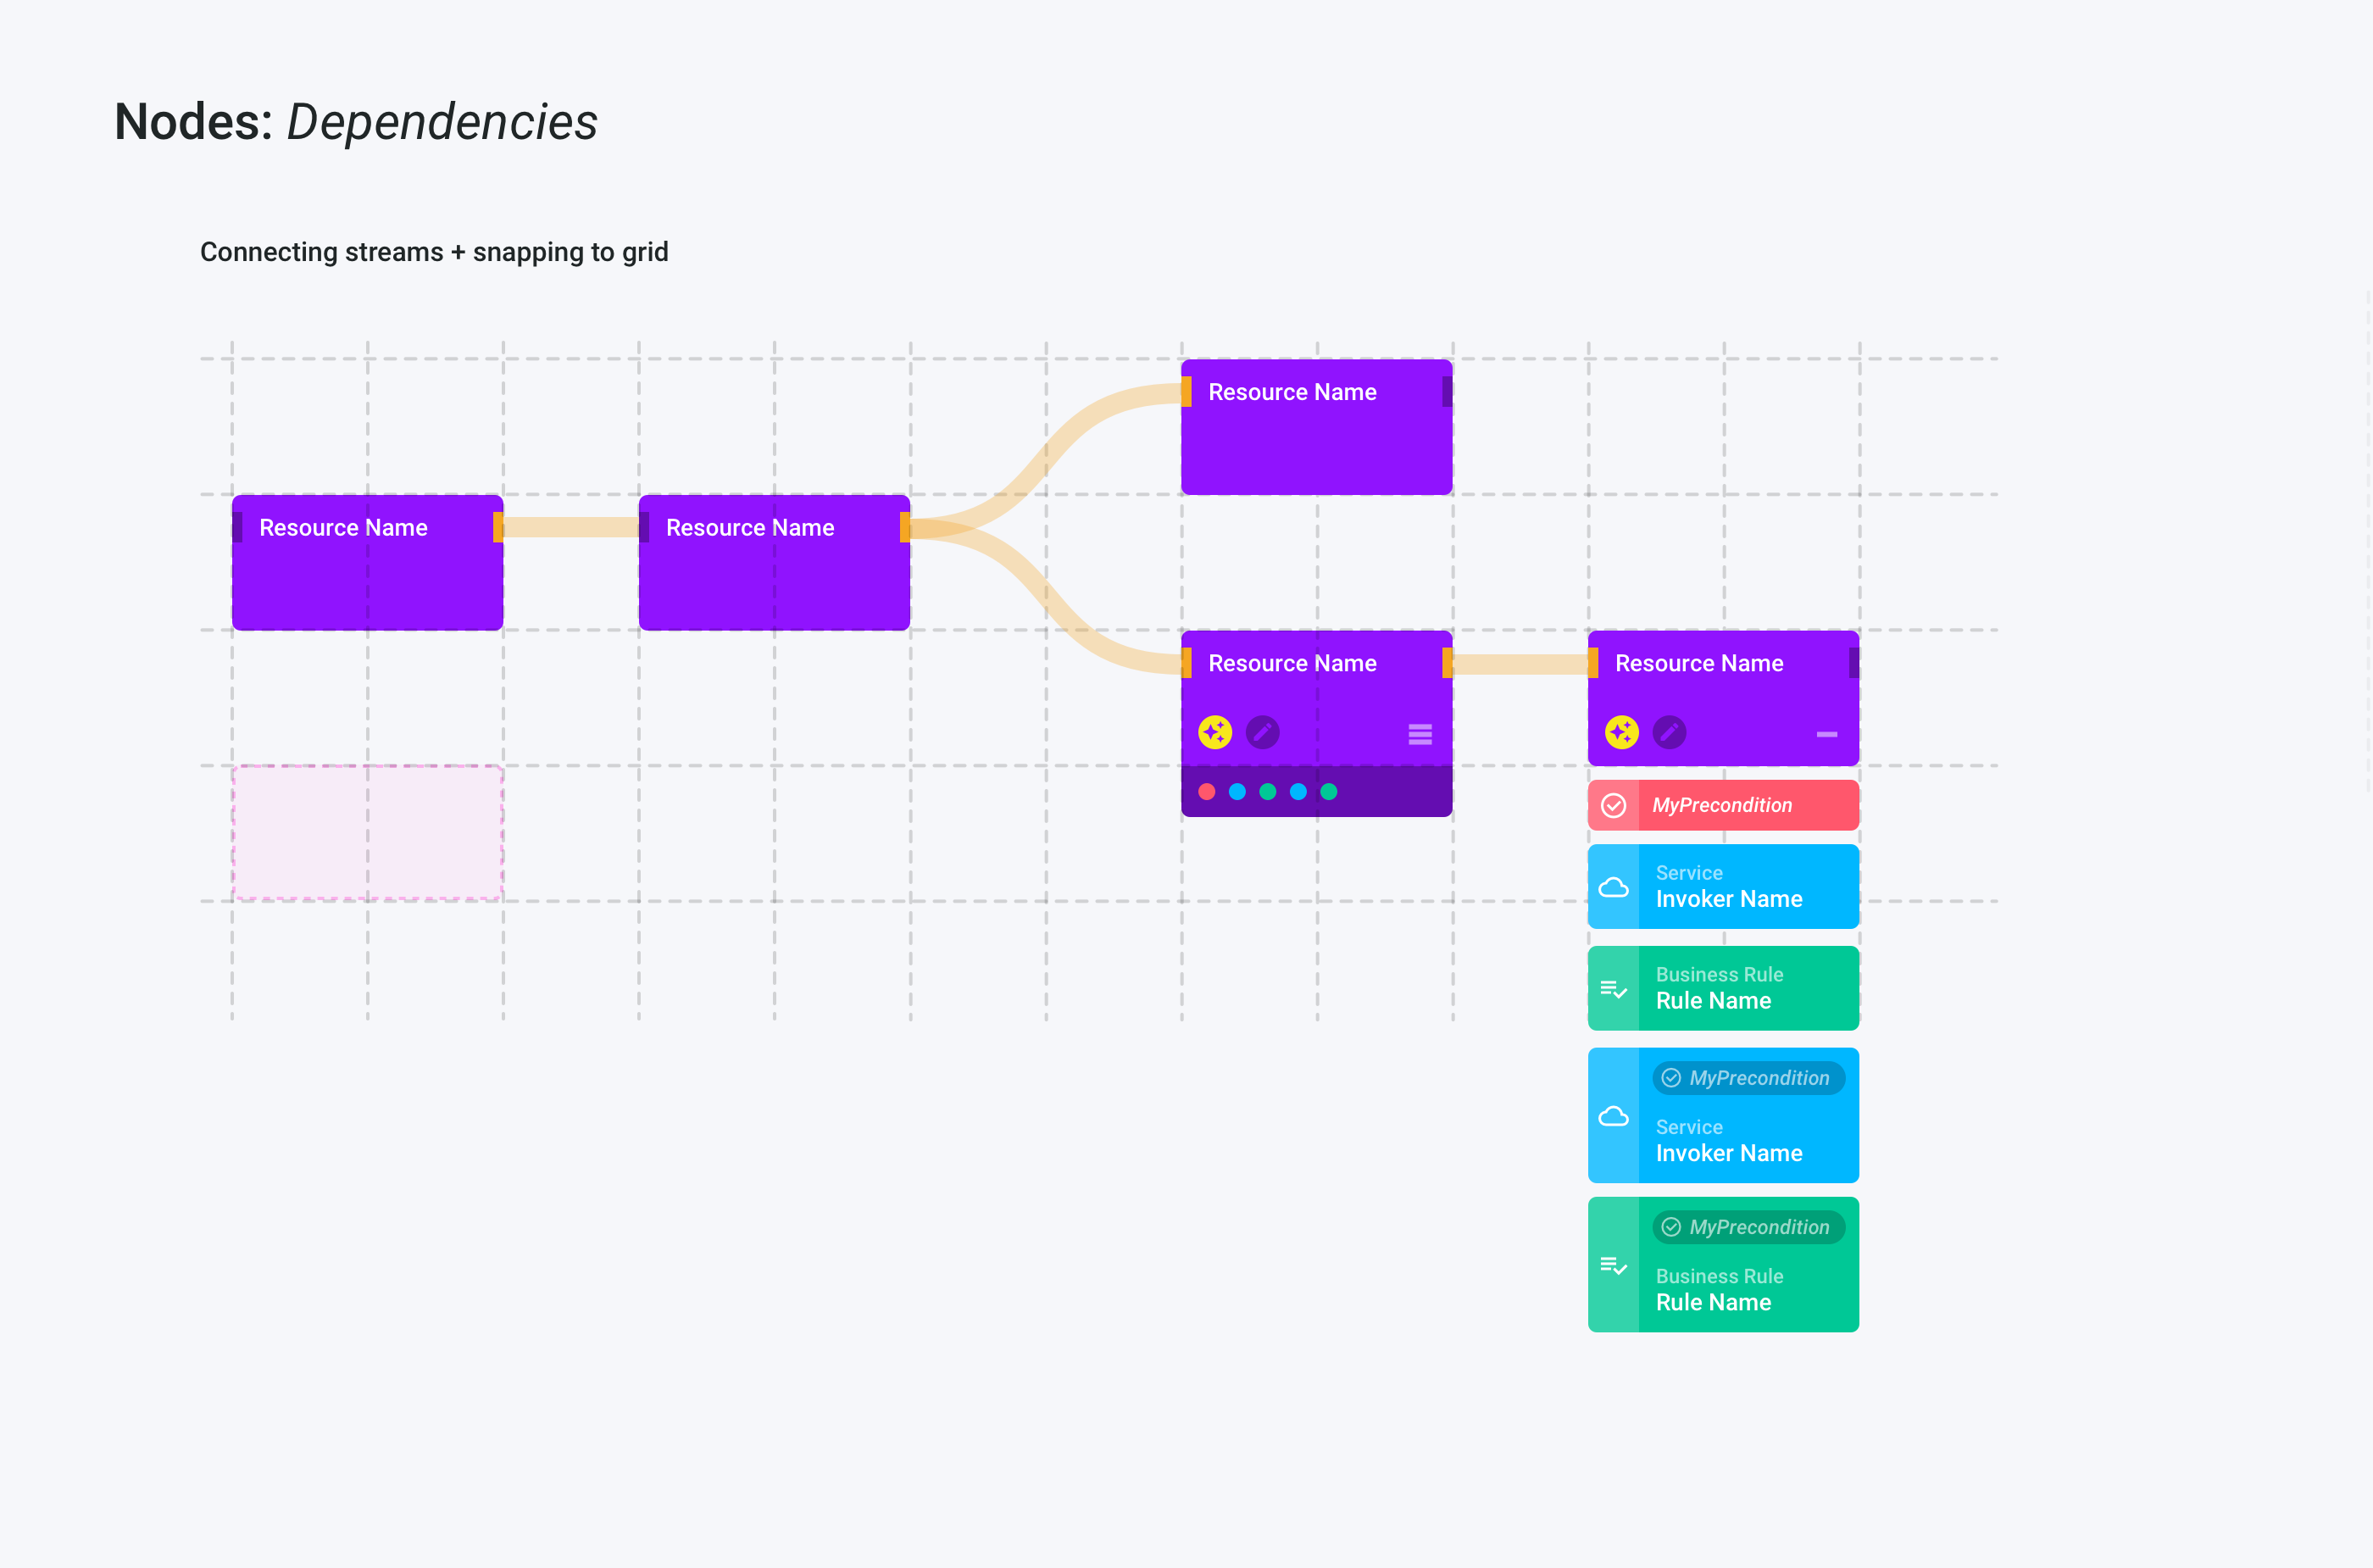Click the orange output port on the leftmost Resource node

pyautogui.click(x=498, y=527)
